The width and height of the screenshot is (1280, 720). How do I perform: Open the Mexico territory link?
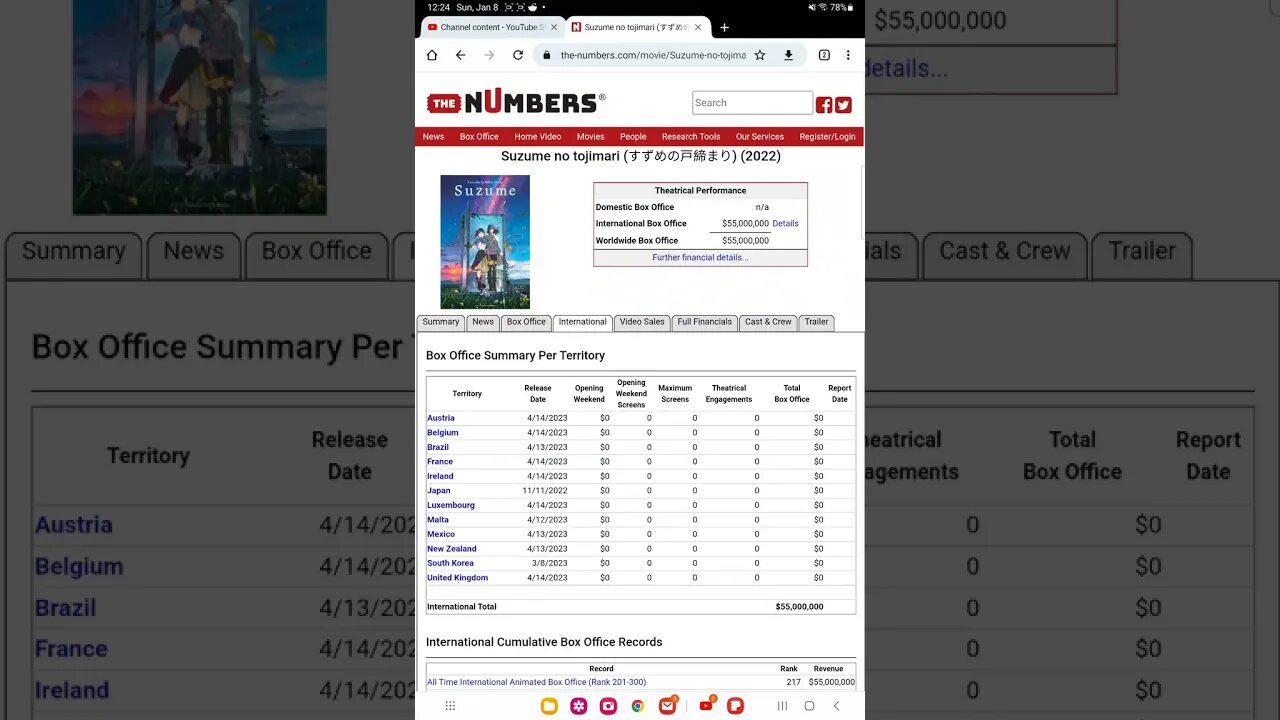click(x=441, y=534)
